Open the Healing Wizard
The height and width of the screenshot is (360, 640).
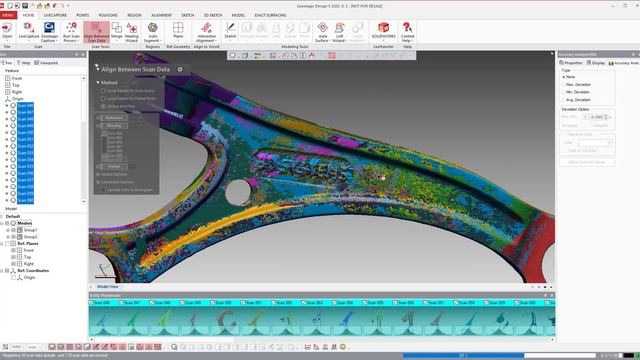coord(131,32)
